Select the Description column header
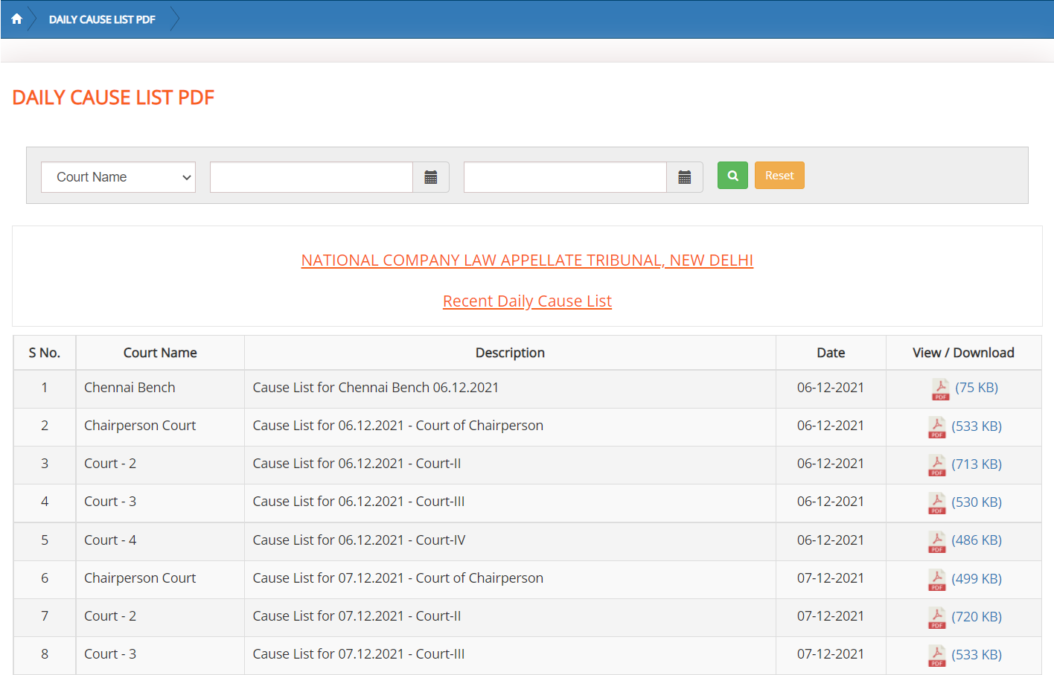Image resolution: width=1054 pixels, height=675 pixels. coord(510,353)
